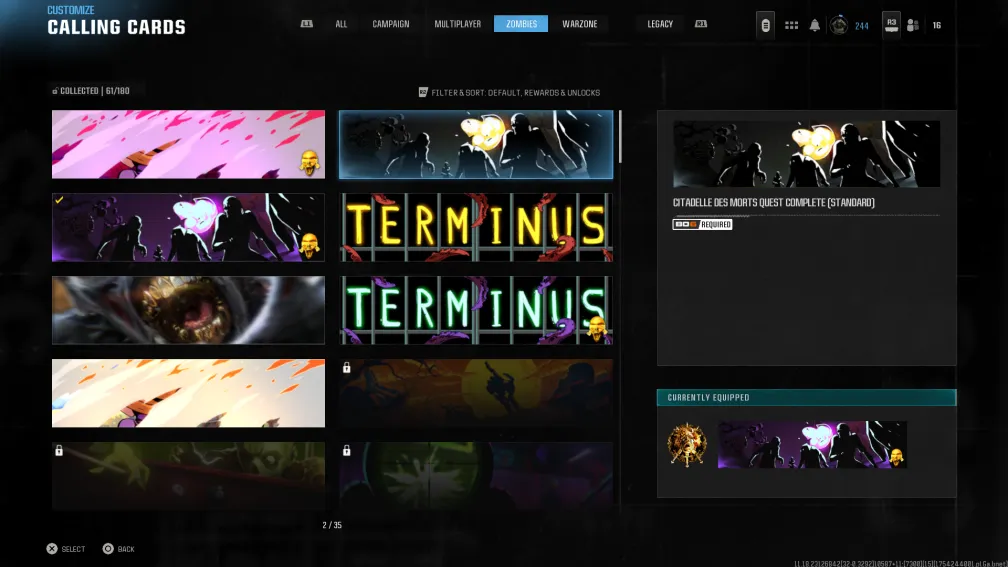This screenshot has width=1008, height=567.
Task: Click the preview image of Citadelle des Morts card
Action: pyautogui.click(x=806, y=154)
